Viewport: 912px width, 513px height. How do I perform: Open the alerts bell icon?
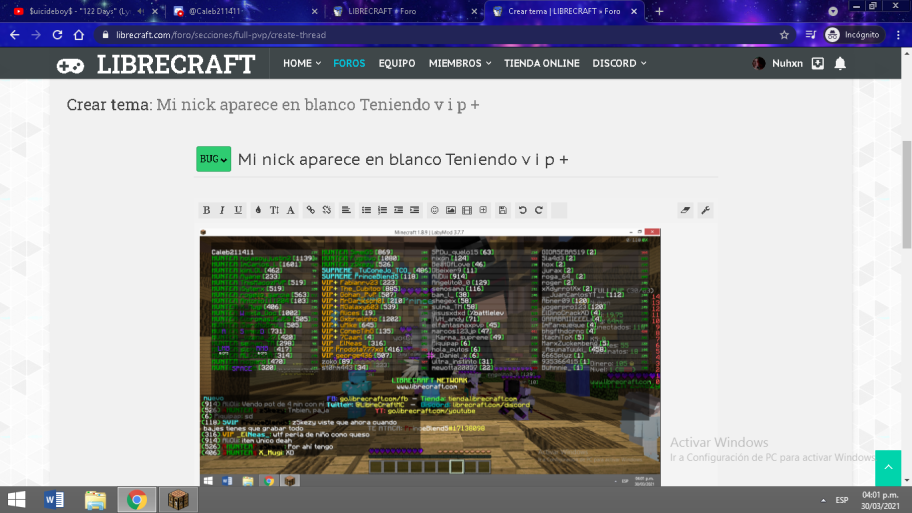pyautogui.click(x=840, y=63)
